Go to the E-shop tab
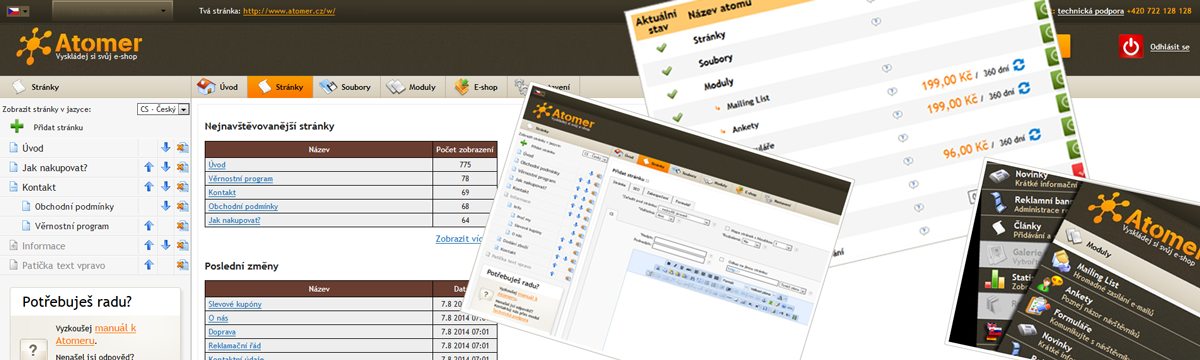This screenshot has width=1200, height=360. pos(477,87)
